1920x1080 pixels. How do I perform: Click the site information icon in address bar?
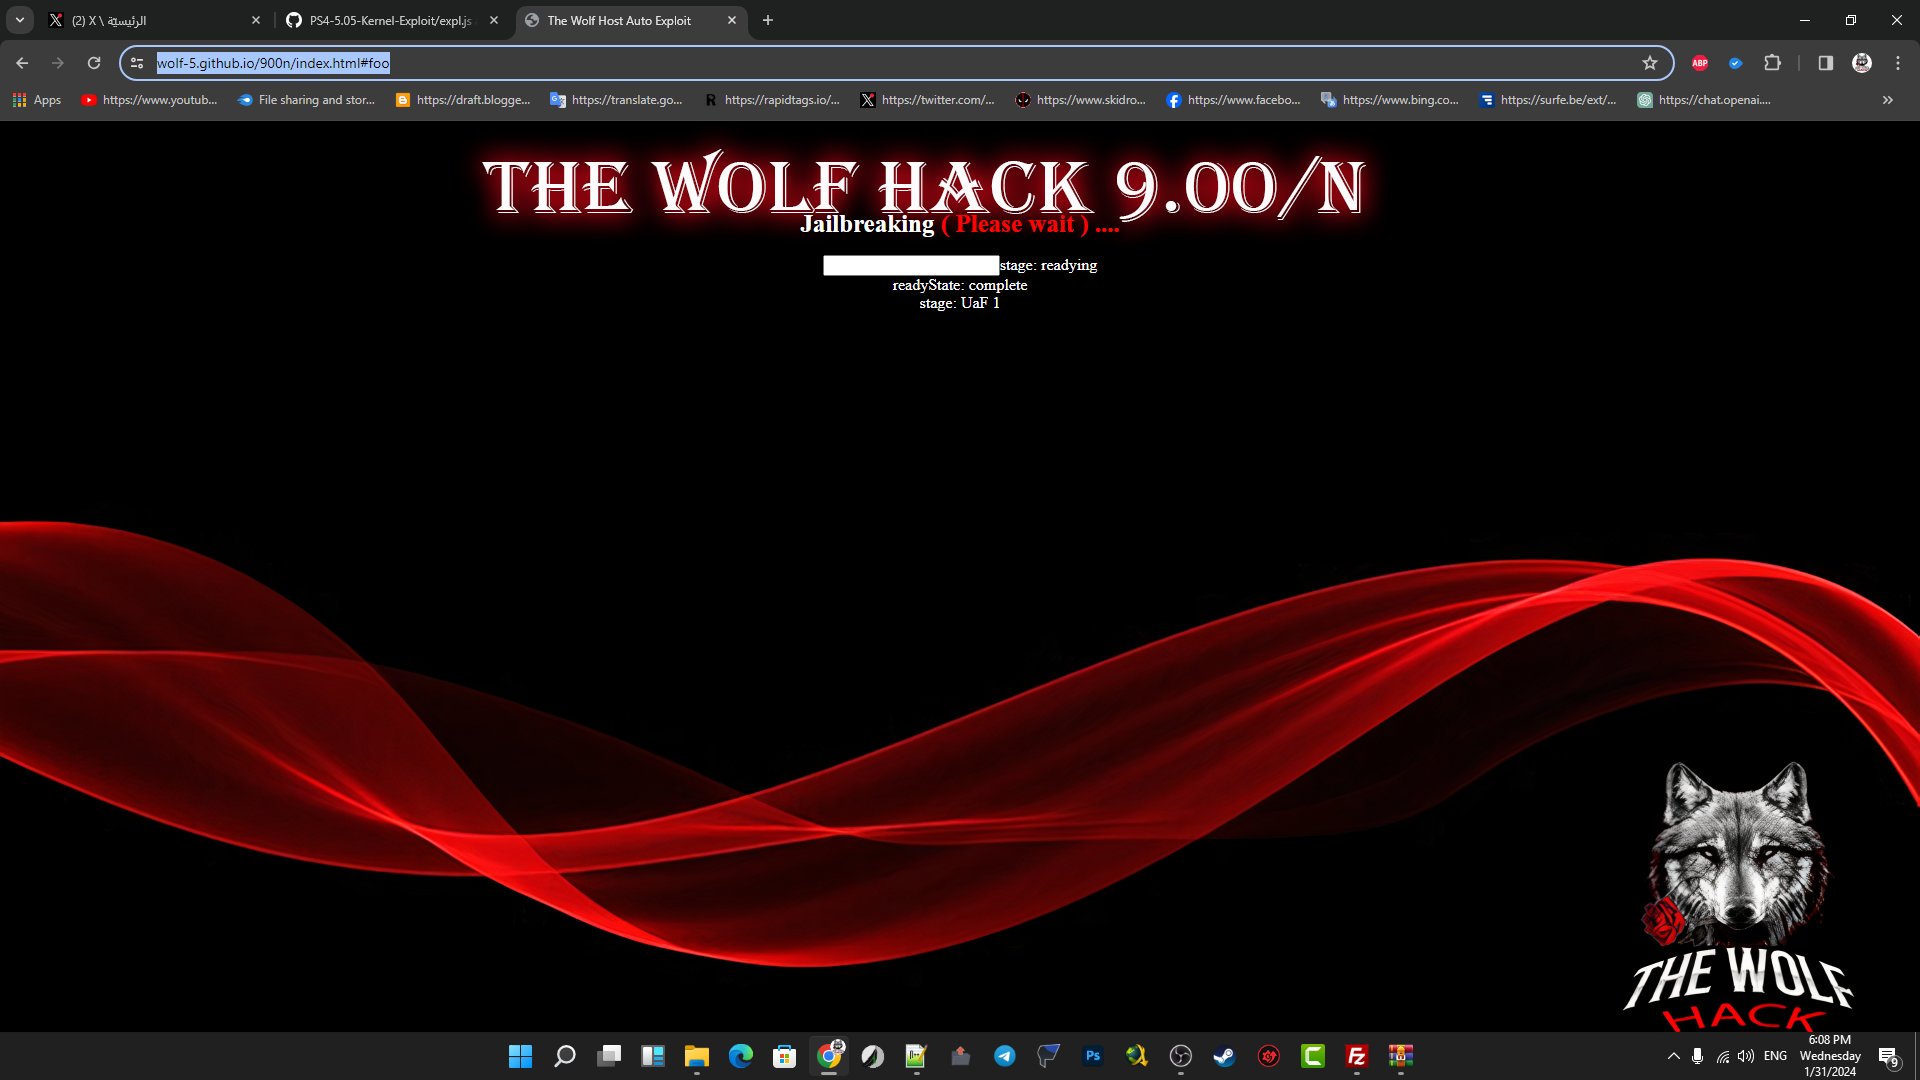coord(137,63)
